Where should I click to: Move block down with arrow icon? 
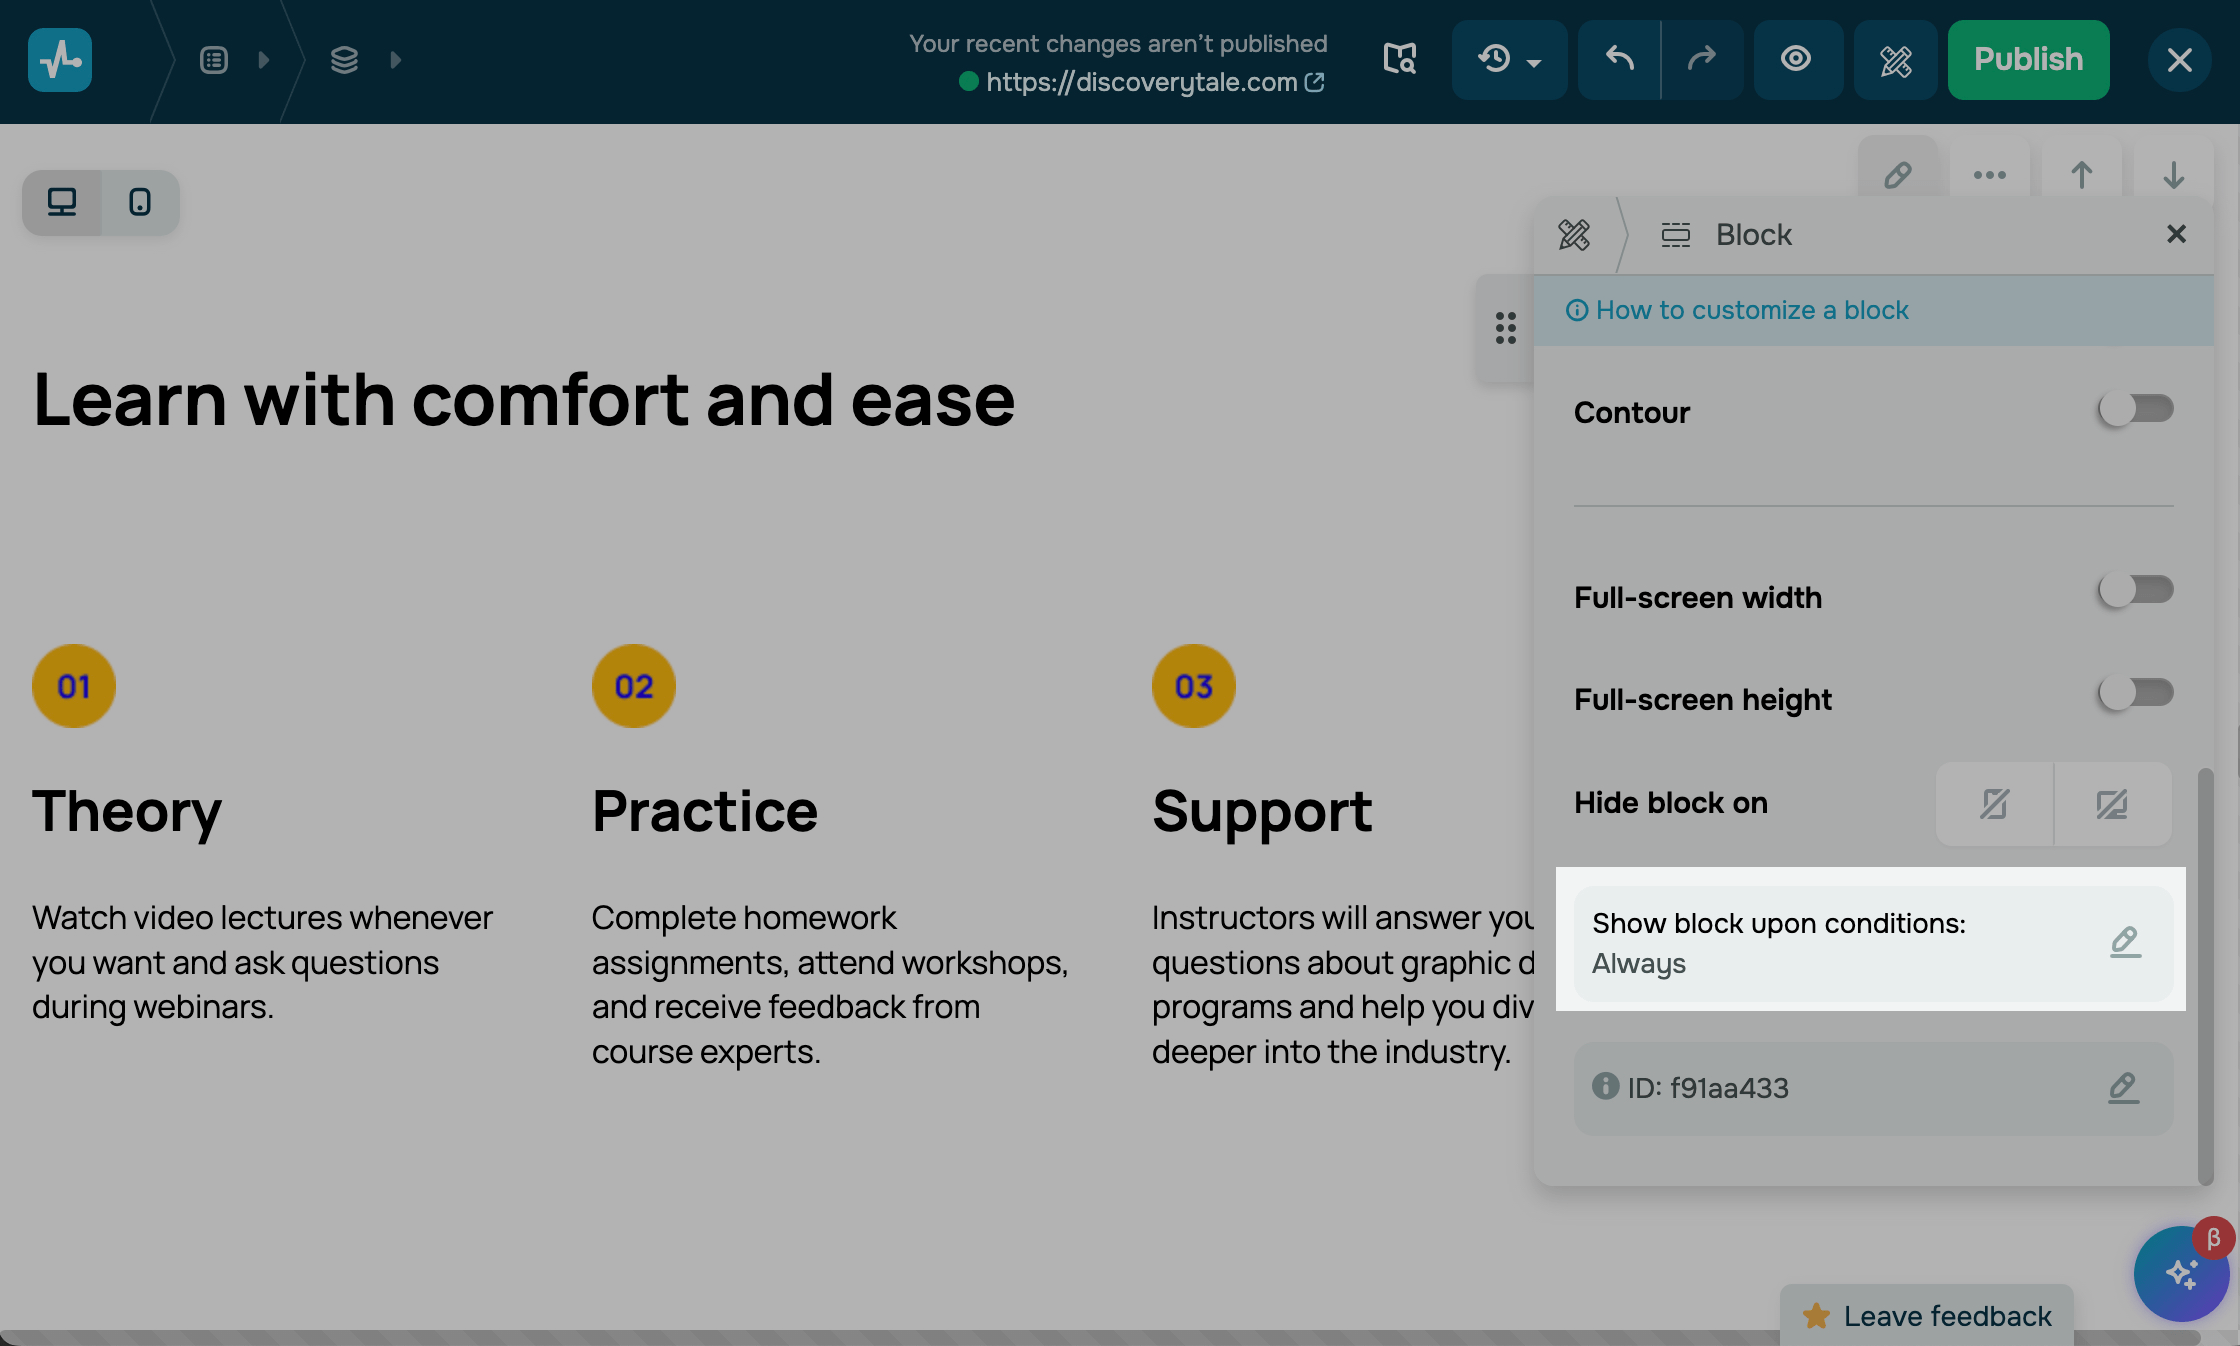tap(2173, 175)
